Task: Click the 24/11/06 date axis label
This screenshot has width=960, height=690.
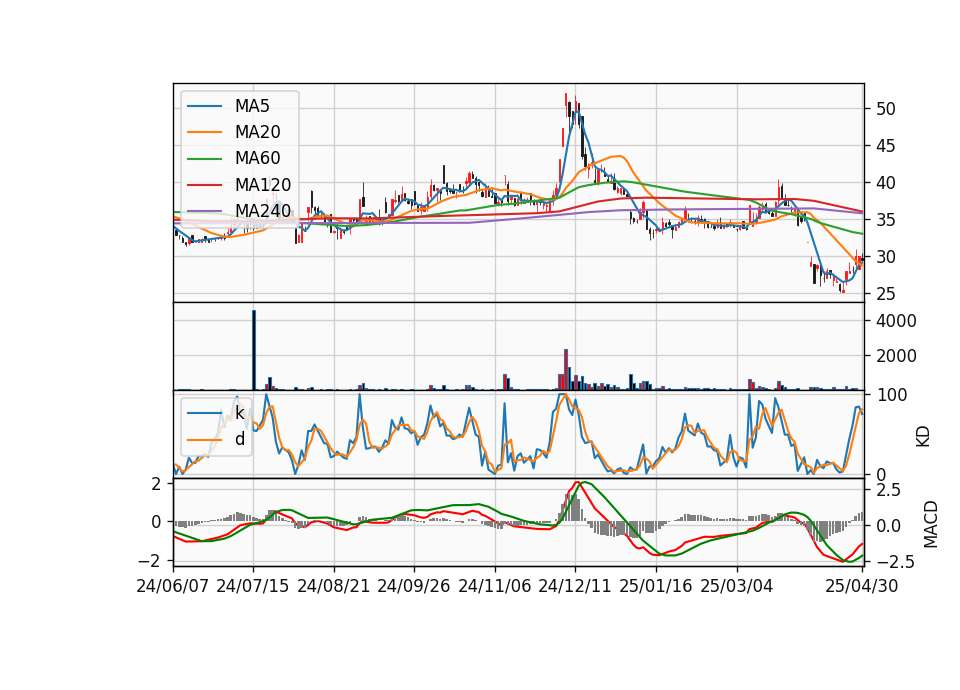Action: [x=495, y=587]
